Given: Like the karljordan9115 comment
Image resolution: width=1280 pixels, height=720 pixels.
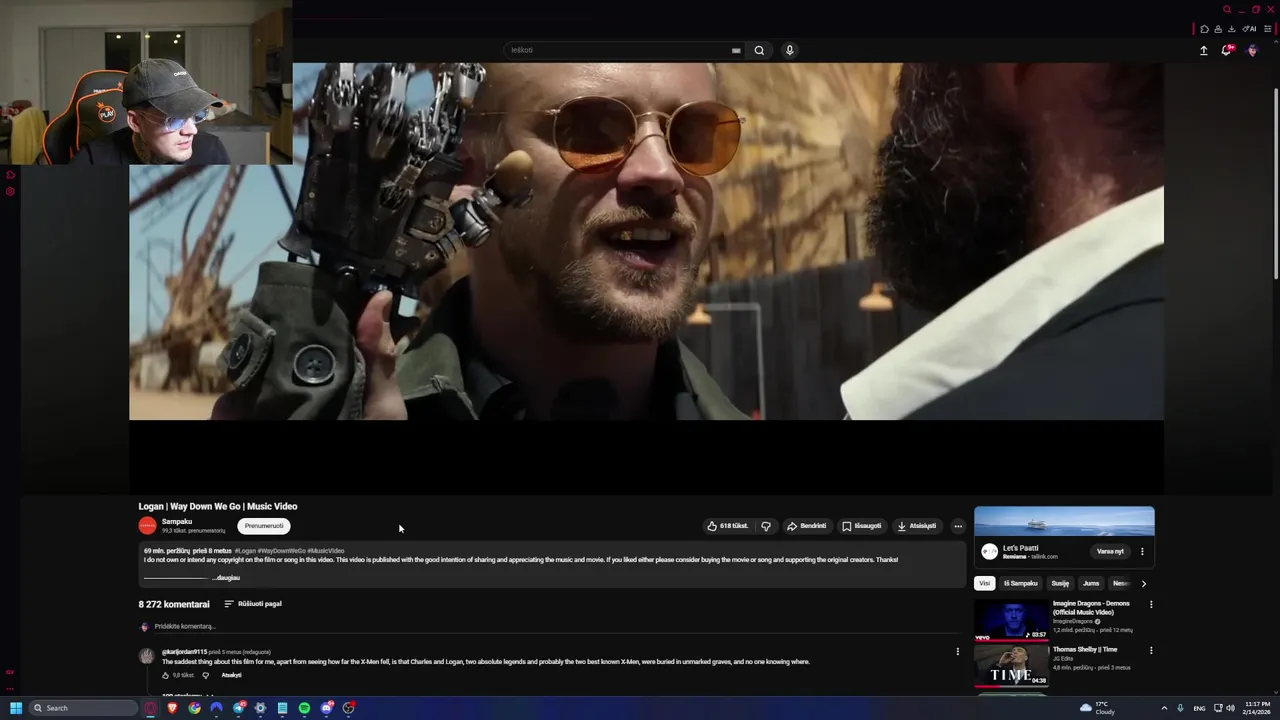Looking at the screenshot, I should click(x=166, y=675).
